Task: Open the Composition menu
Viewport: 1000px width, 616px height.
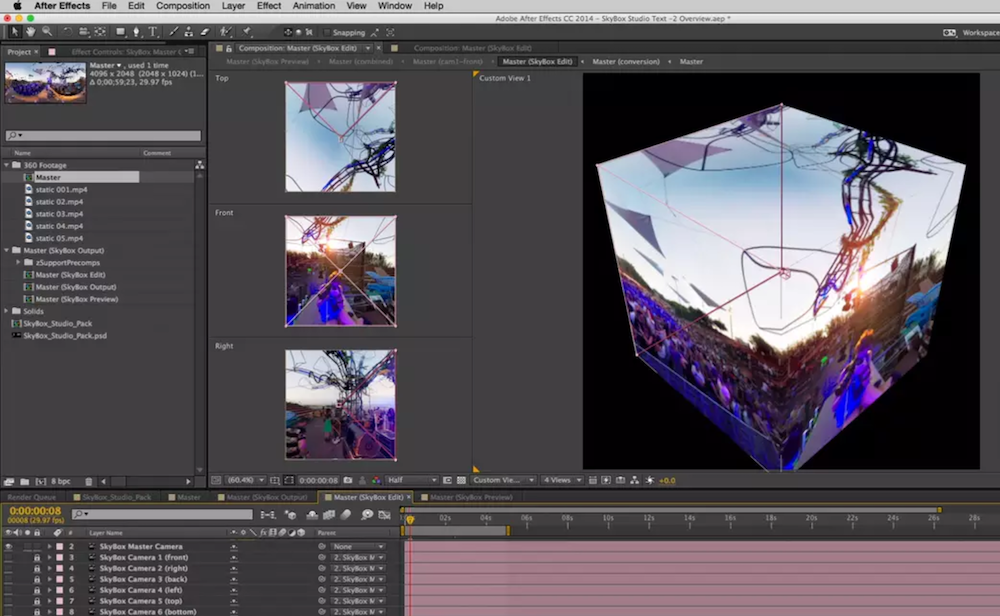Action: click(x=182, y=6)
